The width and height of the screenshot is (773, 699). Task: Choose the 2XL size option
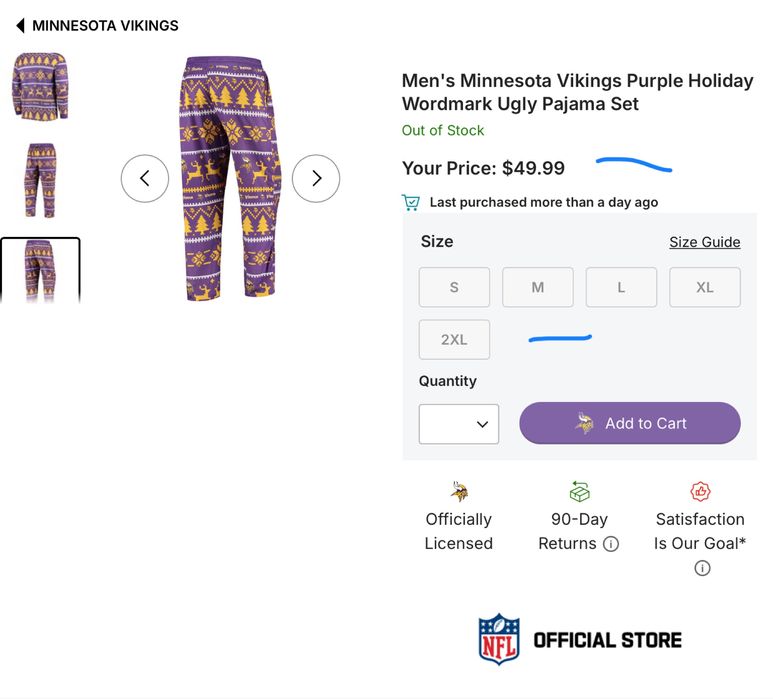coord(454,340)
